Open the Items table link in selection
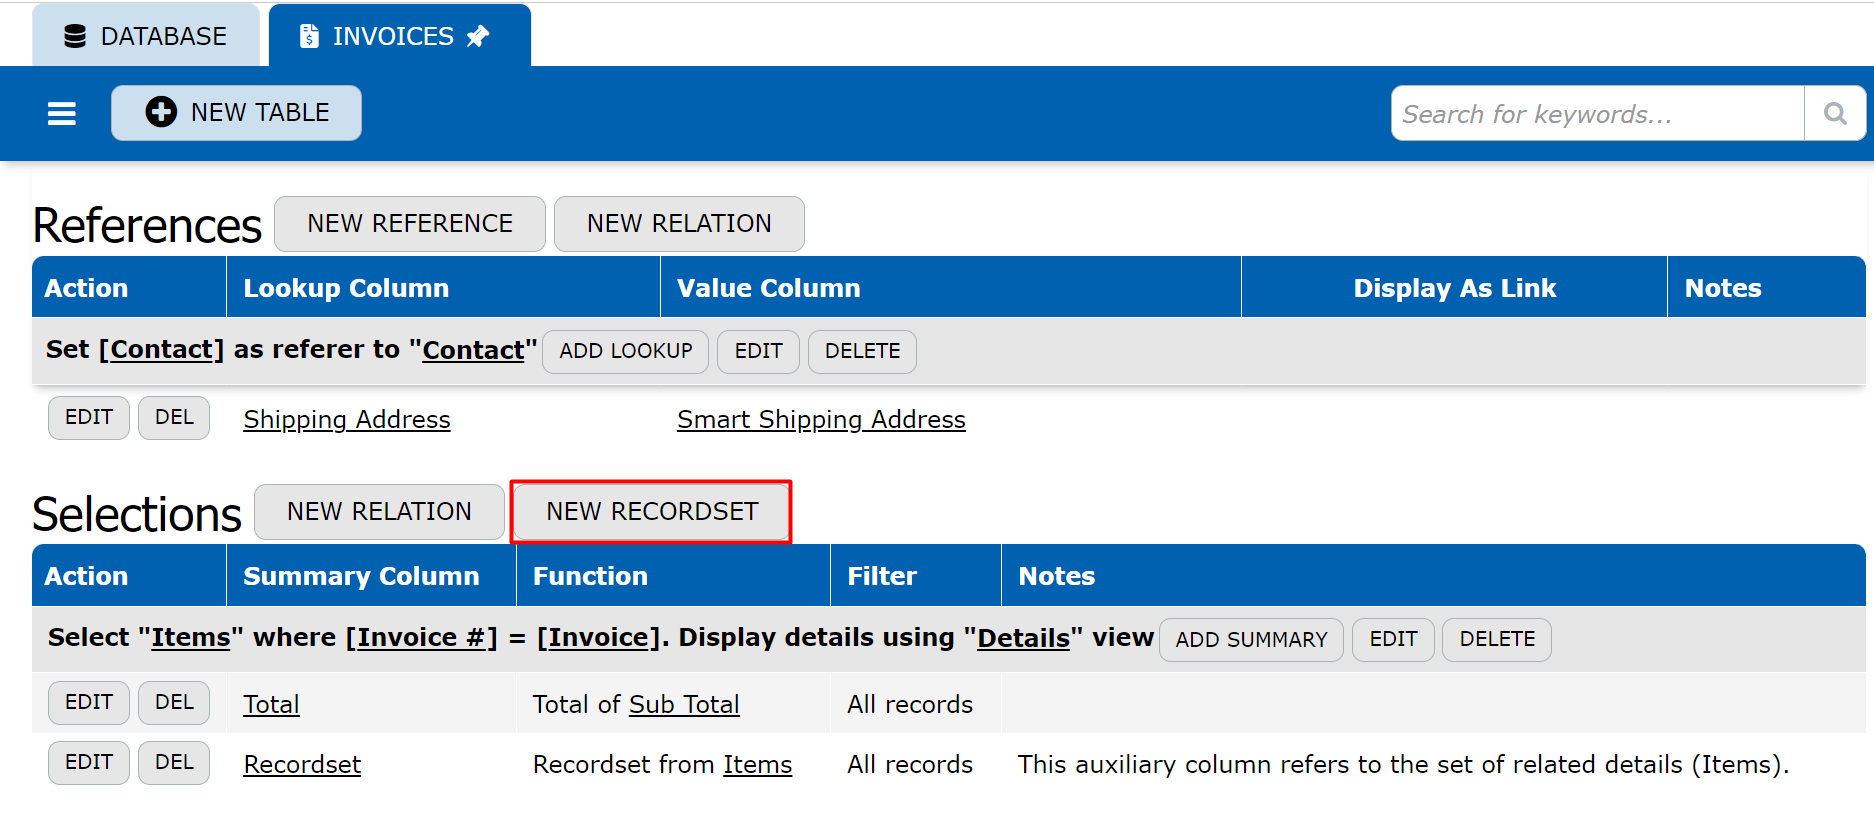The height and width of the screenshot is (814, 1874). [x=191, y=638]
